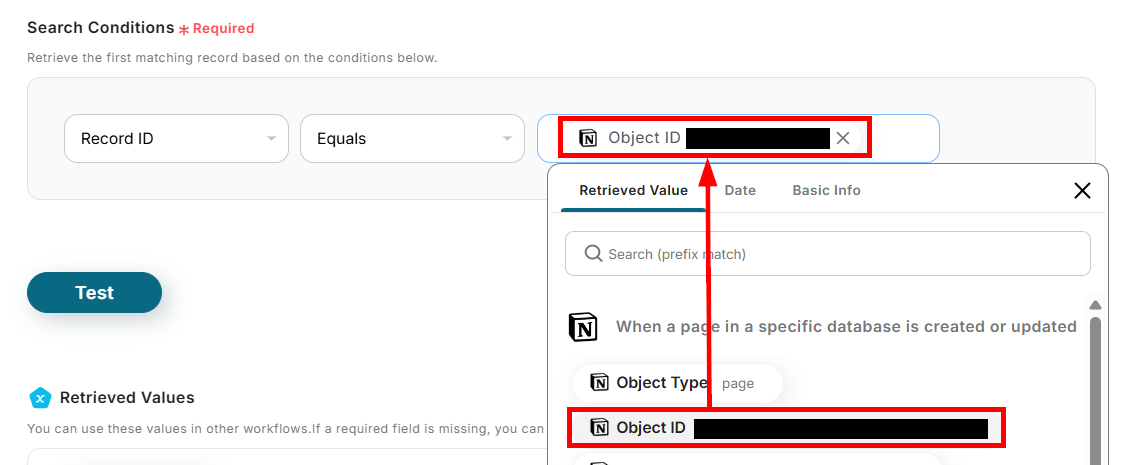
Task: Click the magnifier icon in search box
Action: click(593, 253)
